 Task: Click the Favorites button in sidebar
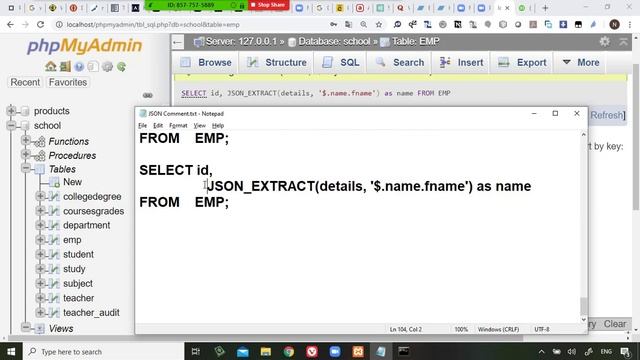pyautogui.click(x=68, y=82)
